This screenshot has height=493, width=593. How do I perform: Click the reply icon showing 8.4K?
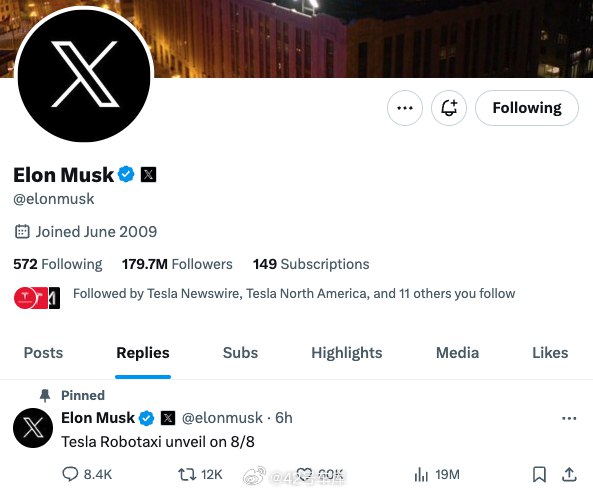tap(70, 474)
